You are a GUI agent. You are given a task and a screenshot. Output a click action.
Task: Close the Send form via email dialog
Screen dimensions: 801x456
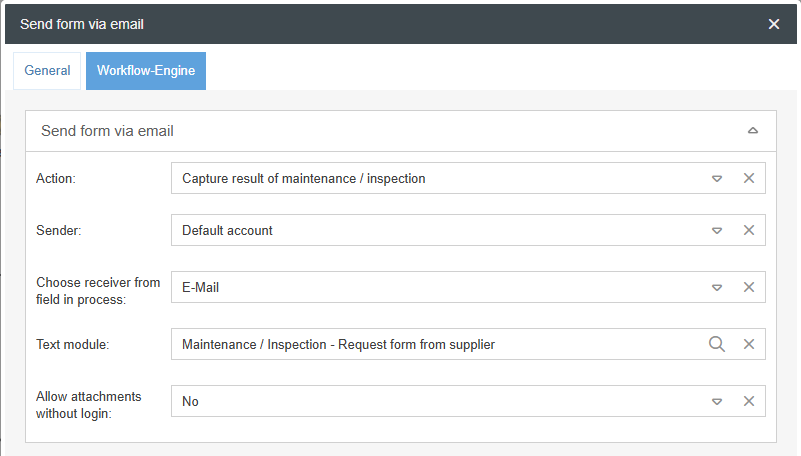point(774,24)
